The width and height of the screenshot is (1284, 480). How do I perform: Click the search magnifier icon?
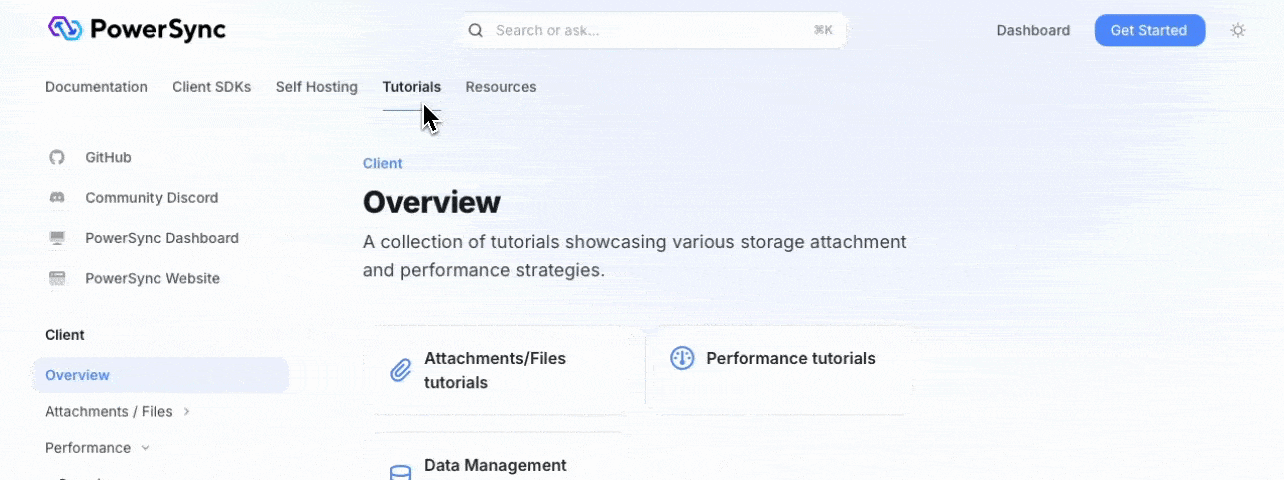(x=476, y=30)
